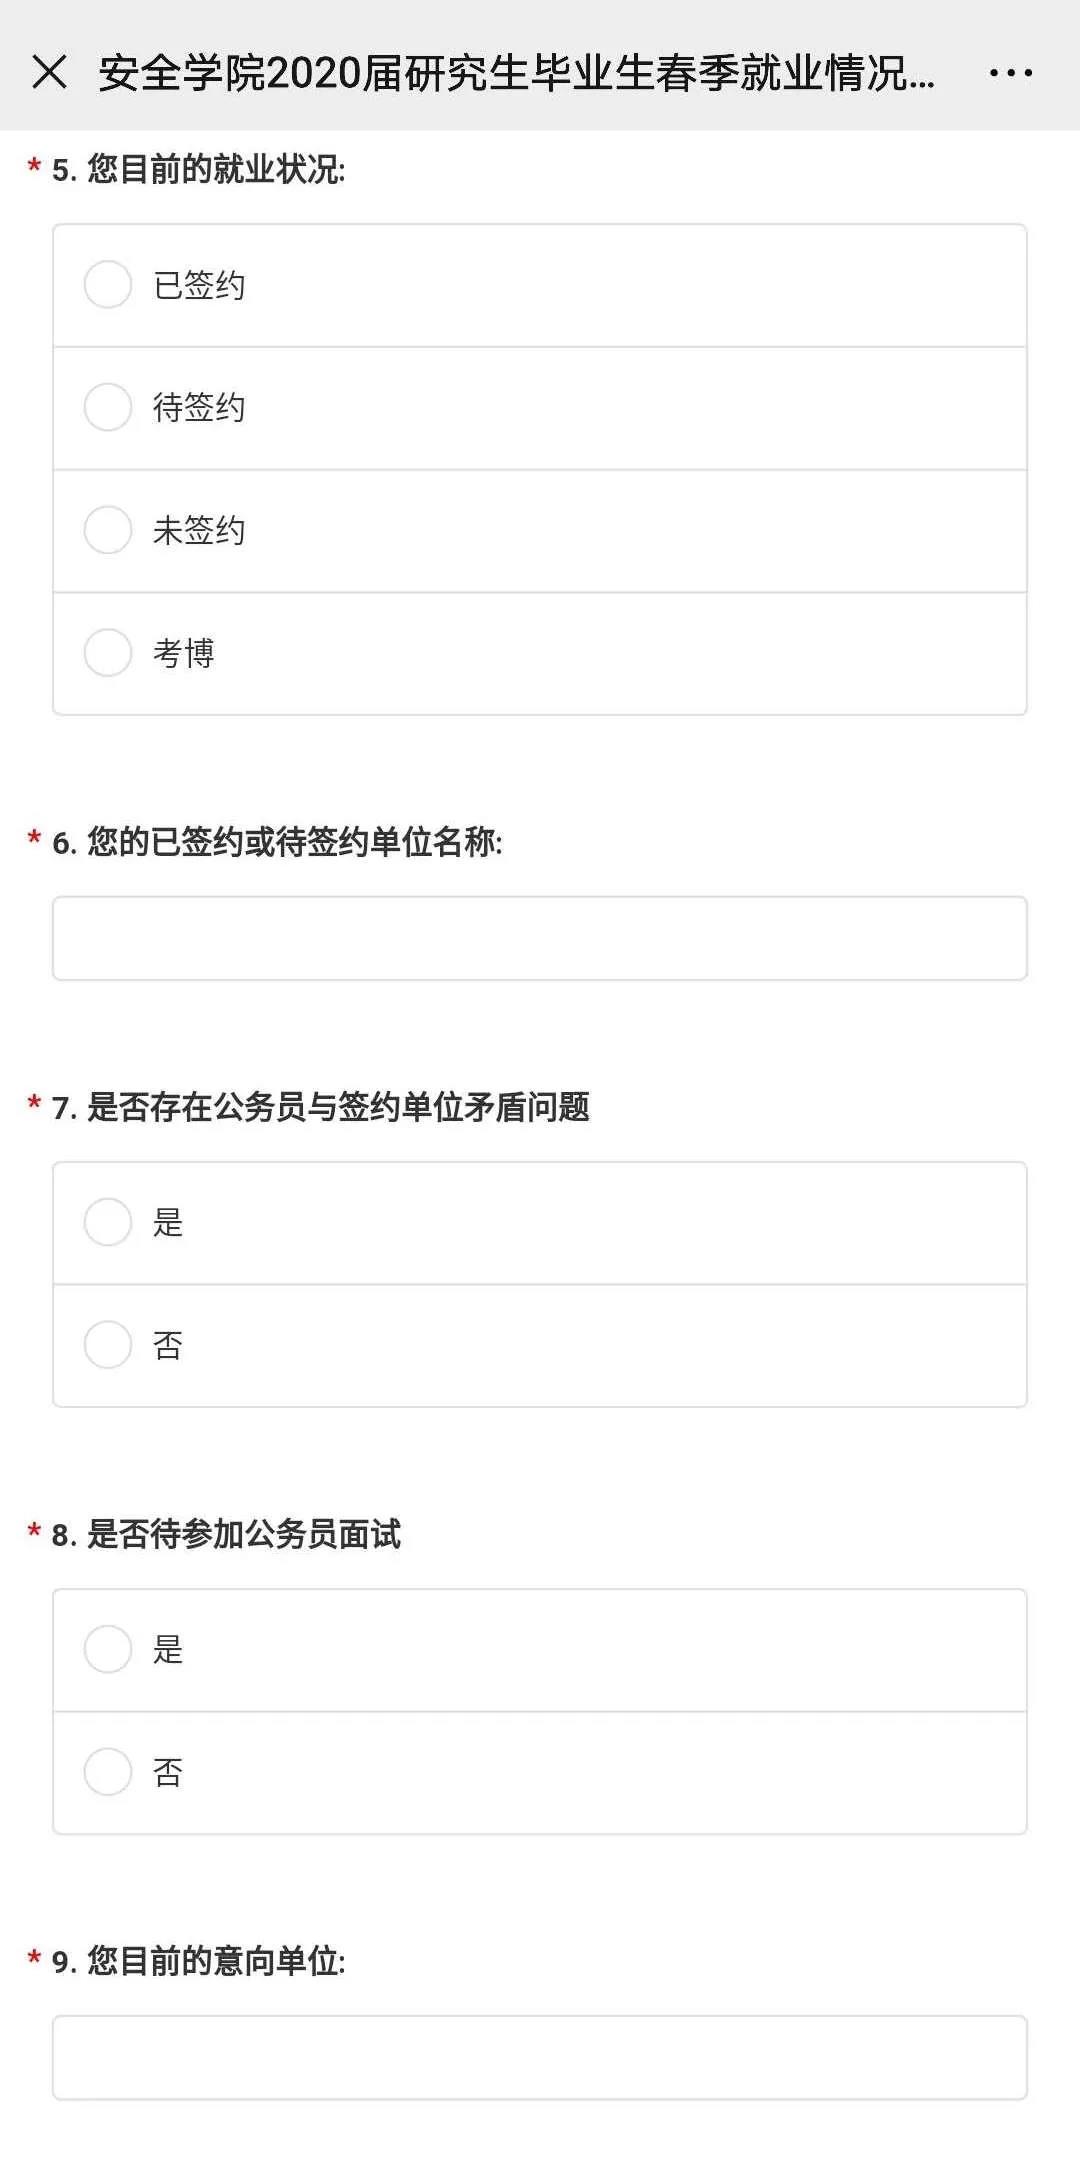Screen dimensions: 1080x2171
Task: Click the 考博 option label text
Action: coord(184,653)
